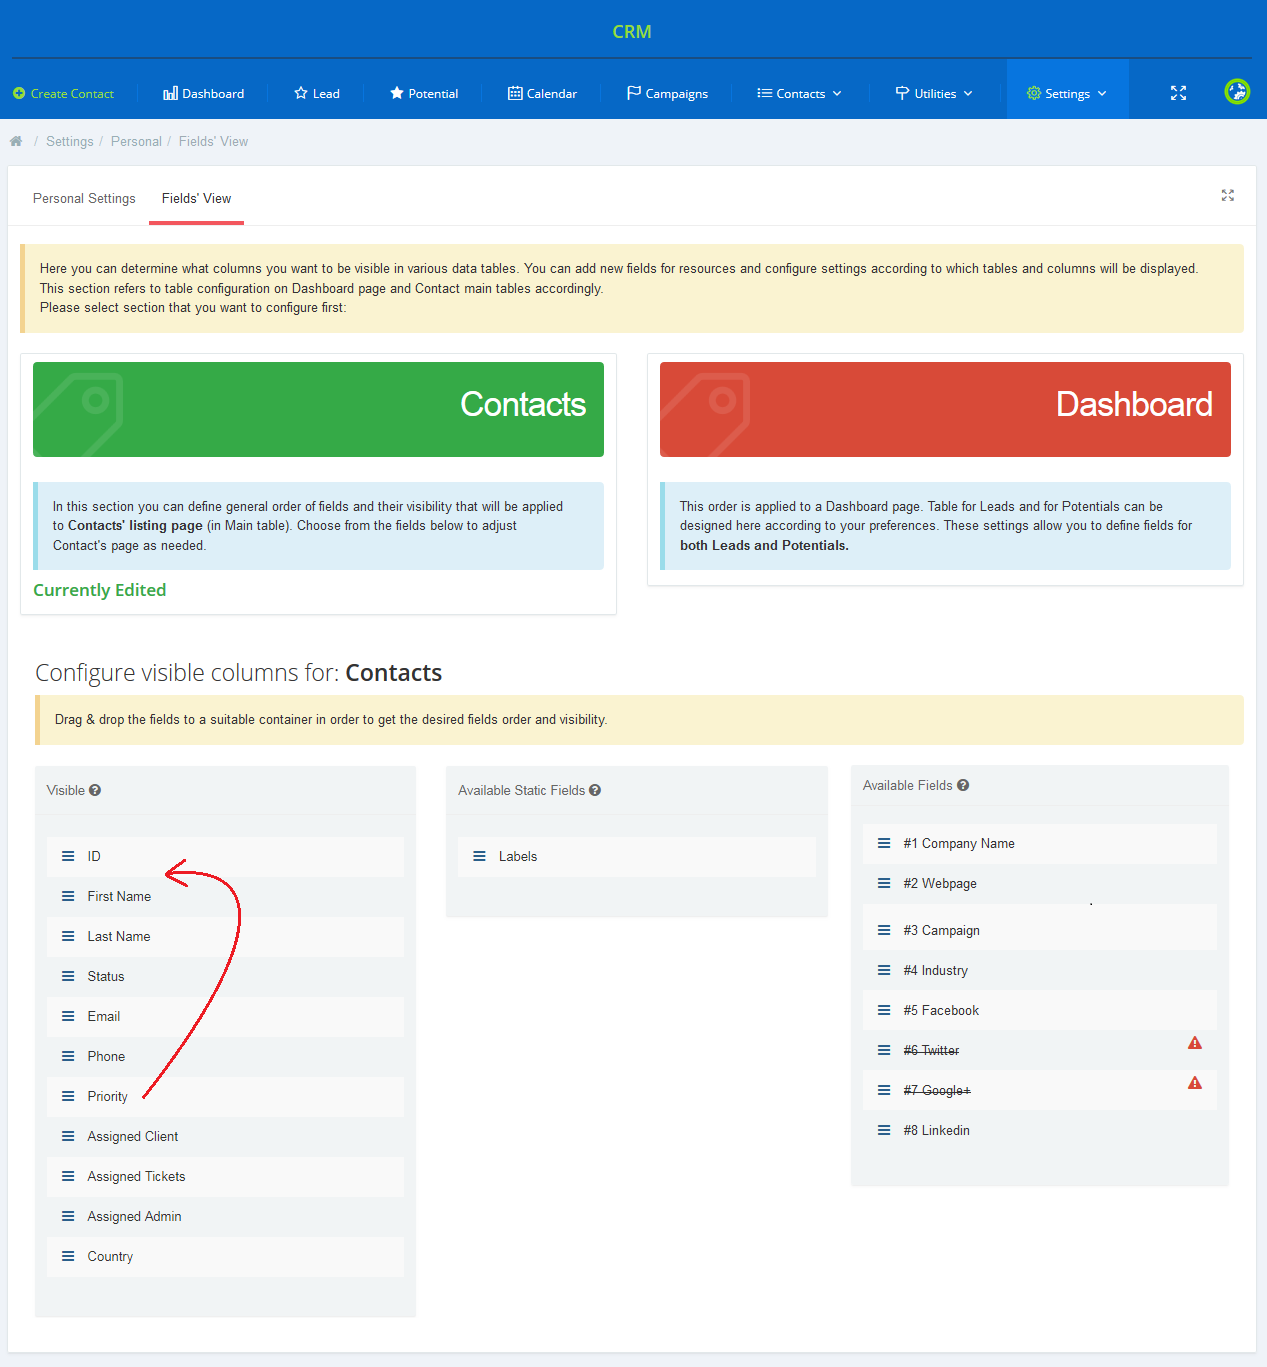The width and height of the screenshot is (1267, 1367).
Task: Click the handle icon of Labels field
Action: (480, 856)
